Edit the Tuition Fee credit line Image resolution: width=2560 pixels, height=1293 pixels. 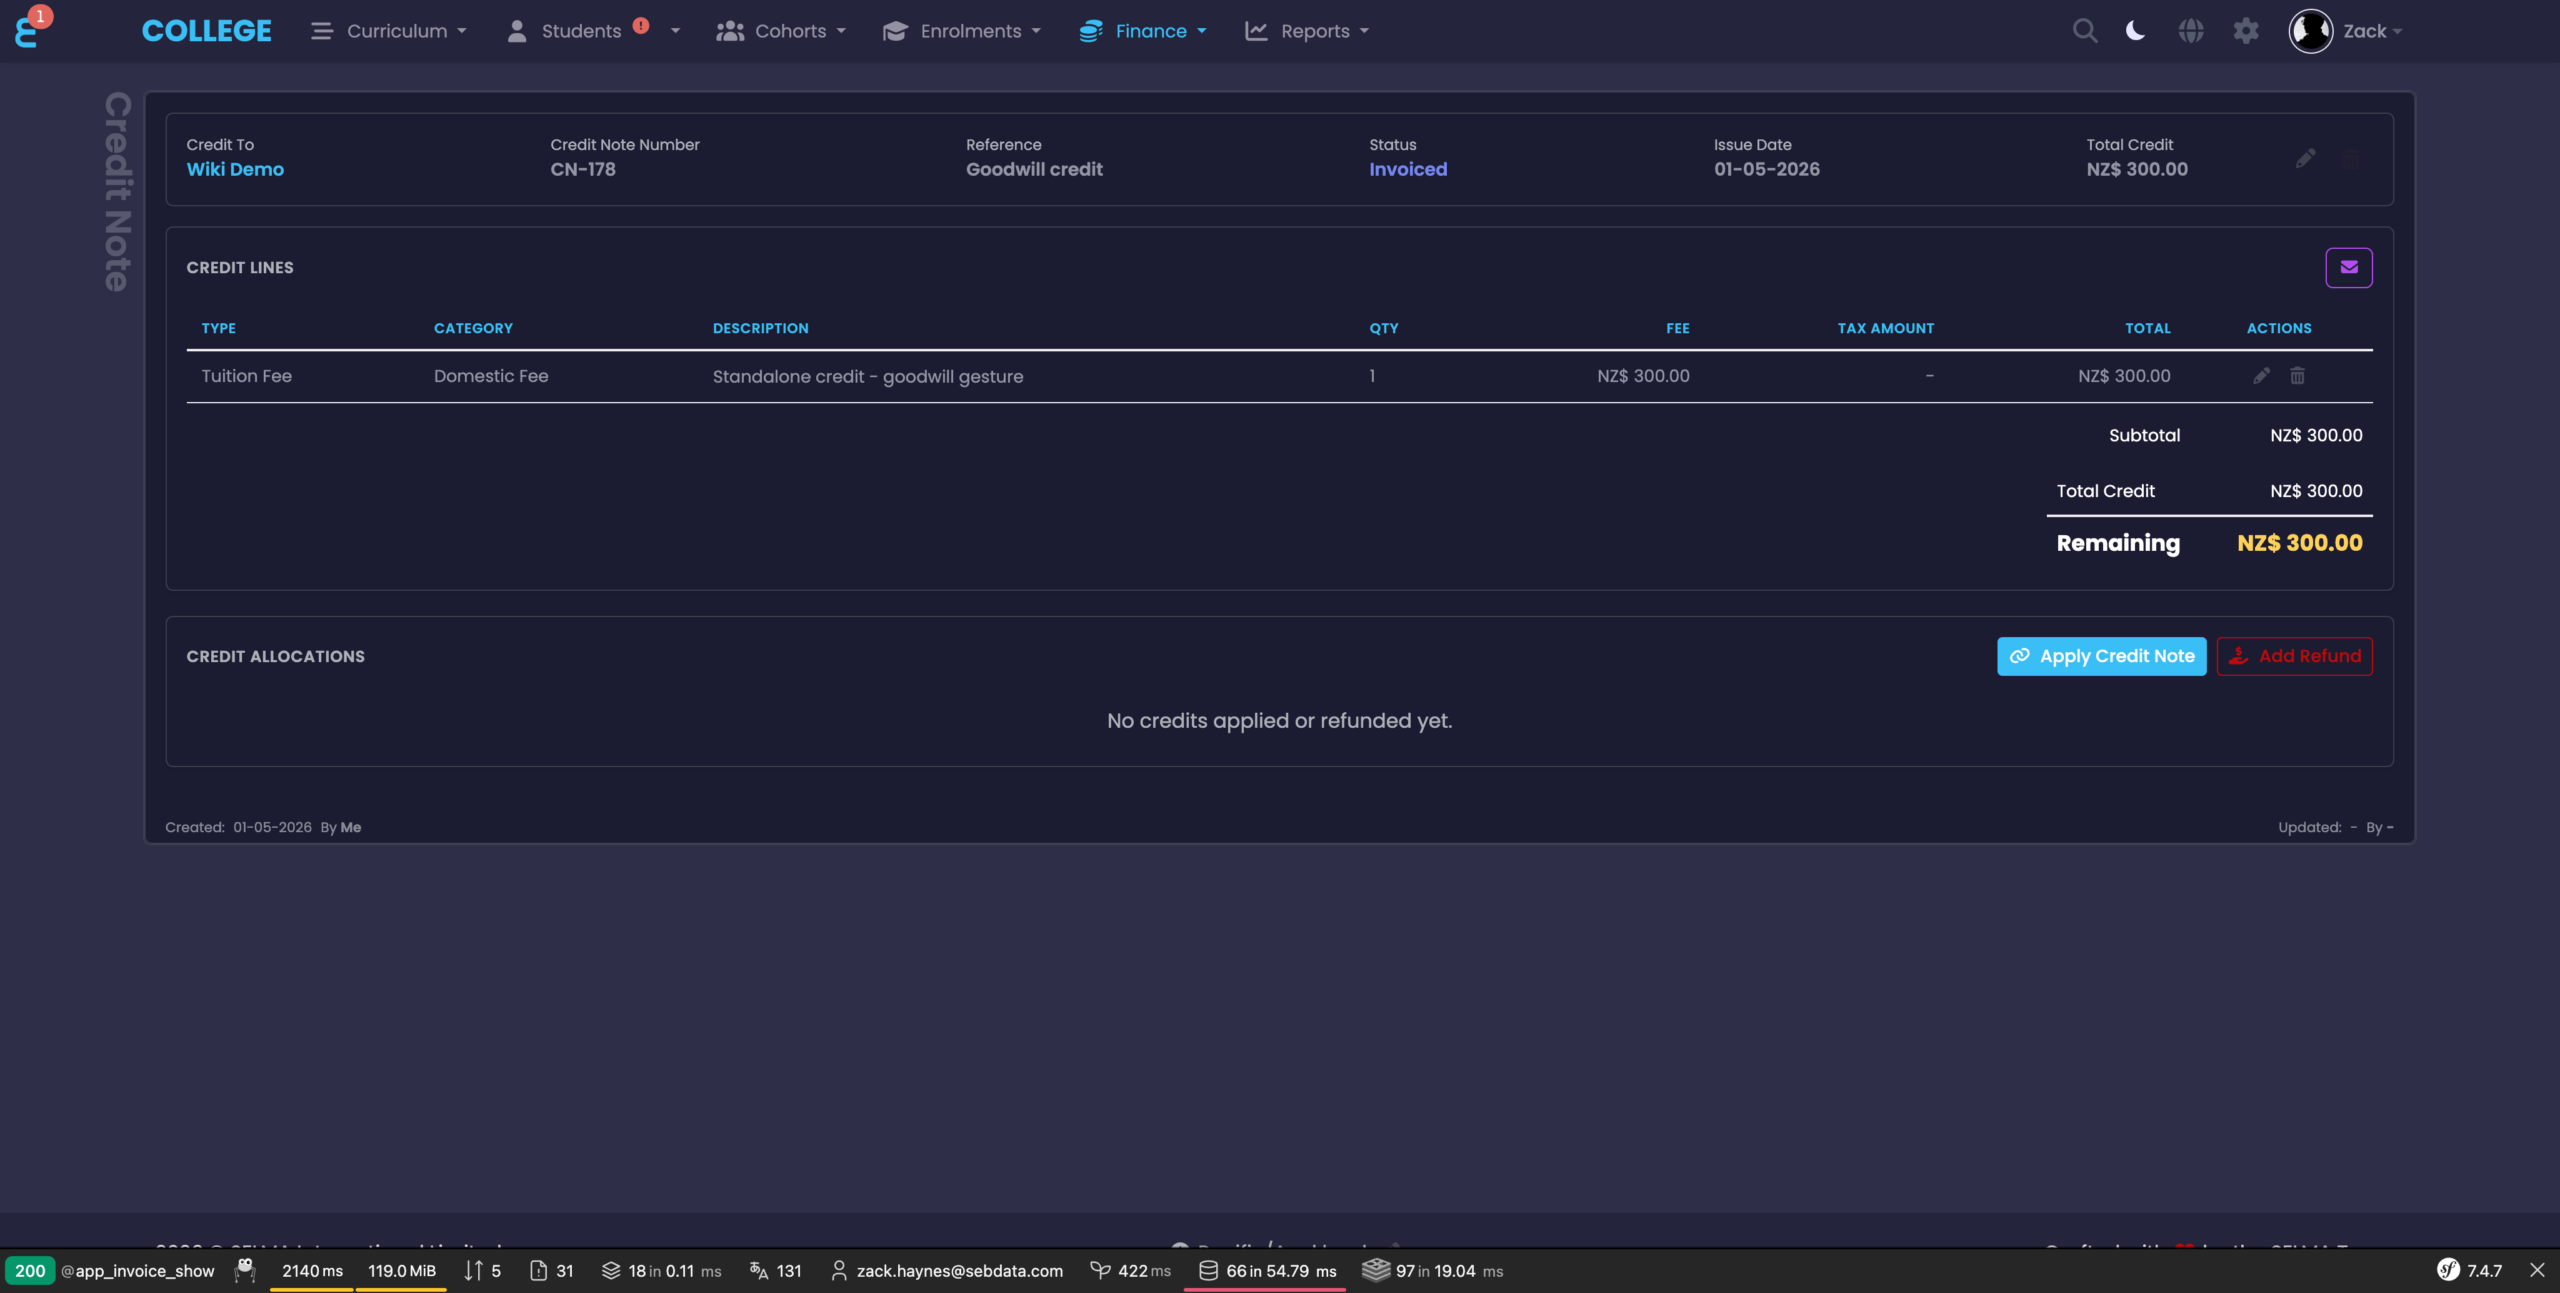(x=2261, y=376)
